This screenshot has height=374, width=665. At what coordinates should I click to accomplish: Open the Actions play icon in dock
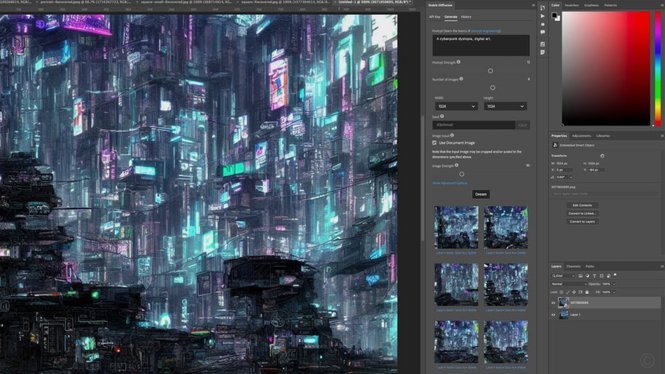542,16
